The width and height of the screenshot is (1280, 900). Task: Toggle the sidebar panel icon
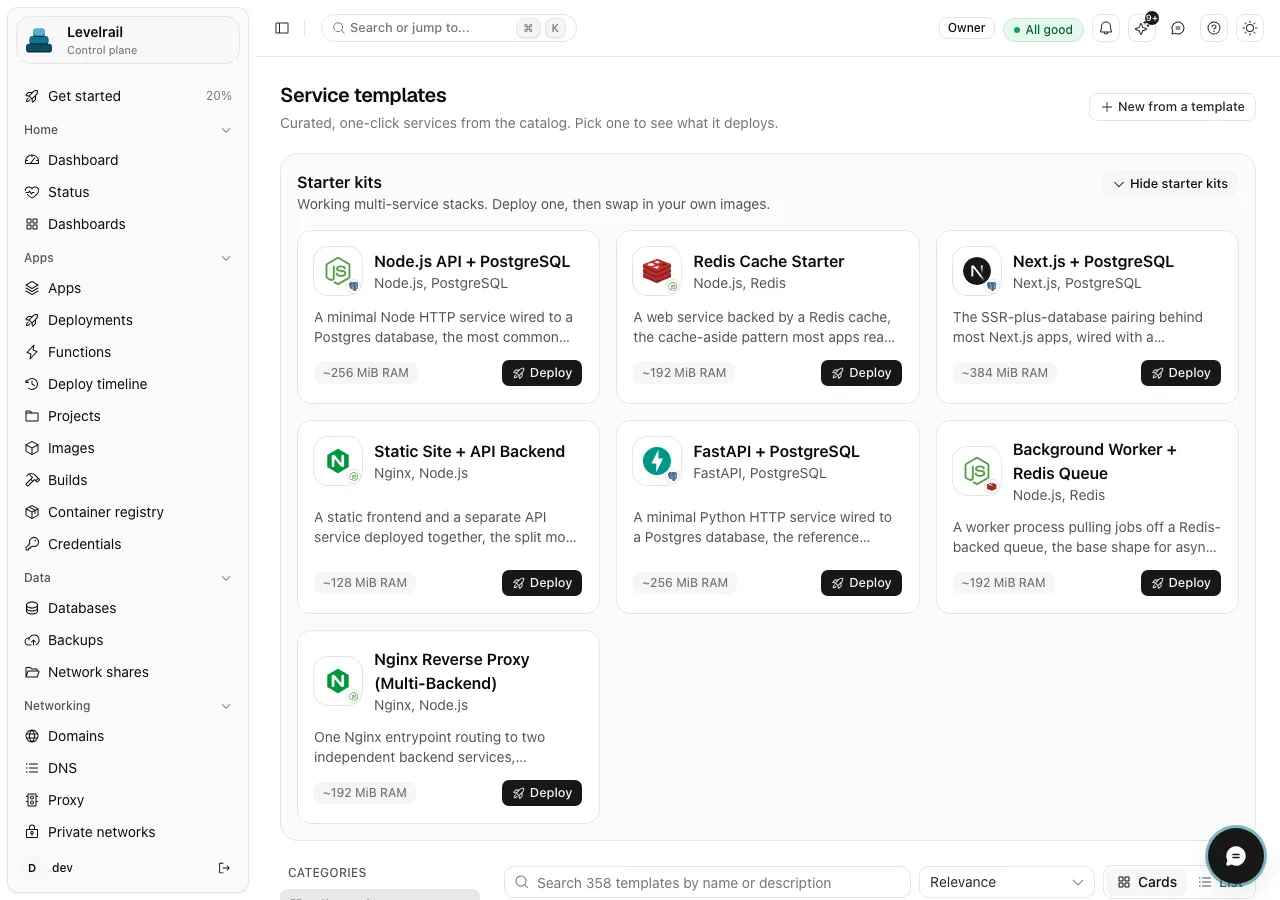[282, 28]
